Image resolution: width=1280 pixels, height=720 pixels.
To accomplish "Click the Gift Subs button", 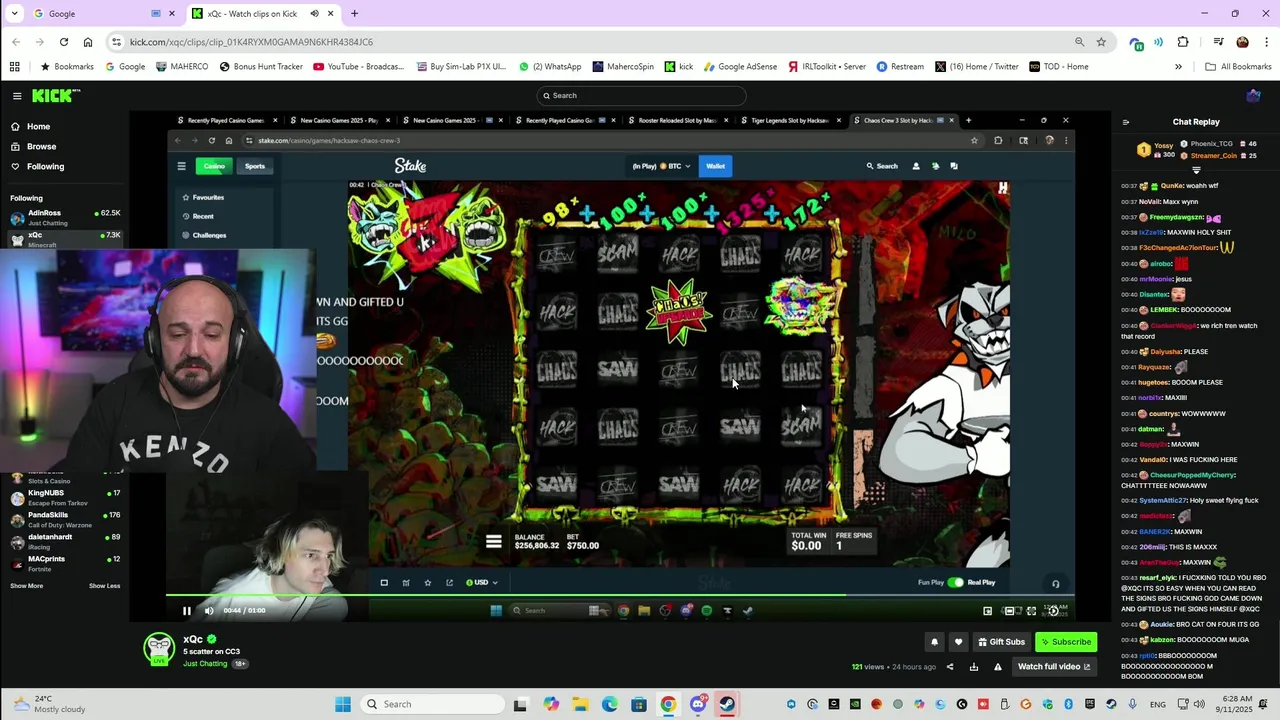I will pyautogui.click(x=1001, y=642).
